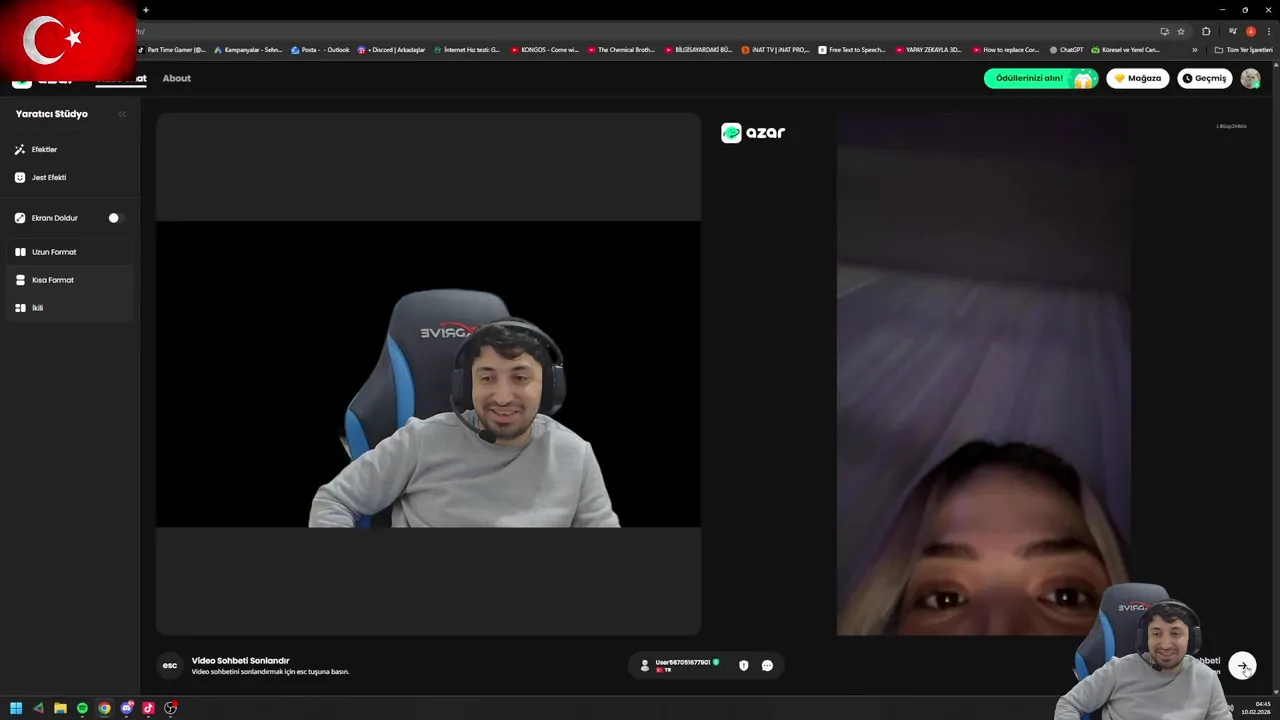The width and height of the screenshot is (1280, 720).
Task: Open the Kampanyalar bookmark
Action: tap(248, 50)
